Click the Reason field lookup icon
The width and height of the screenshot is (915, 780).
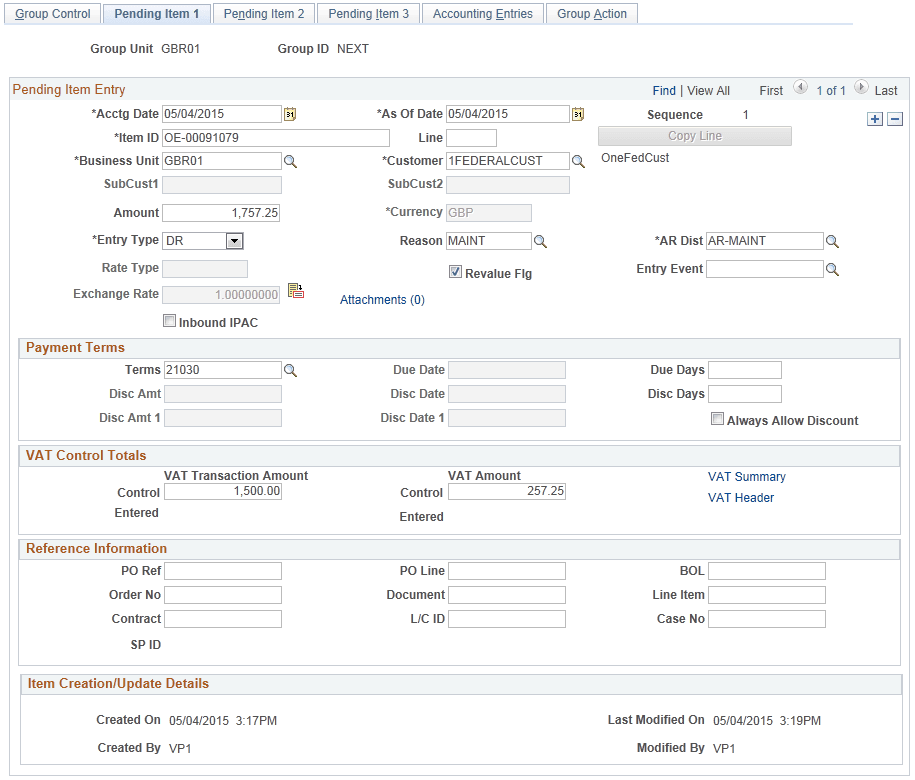tap(541, 240)
